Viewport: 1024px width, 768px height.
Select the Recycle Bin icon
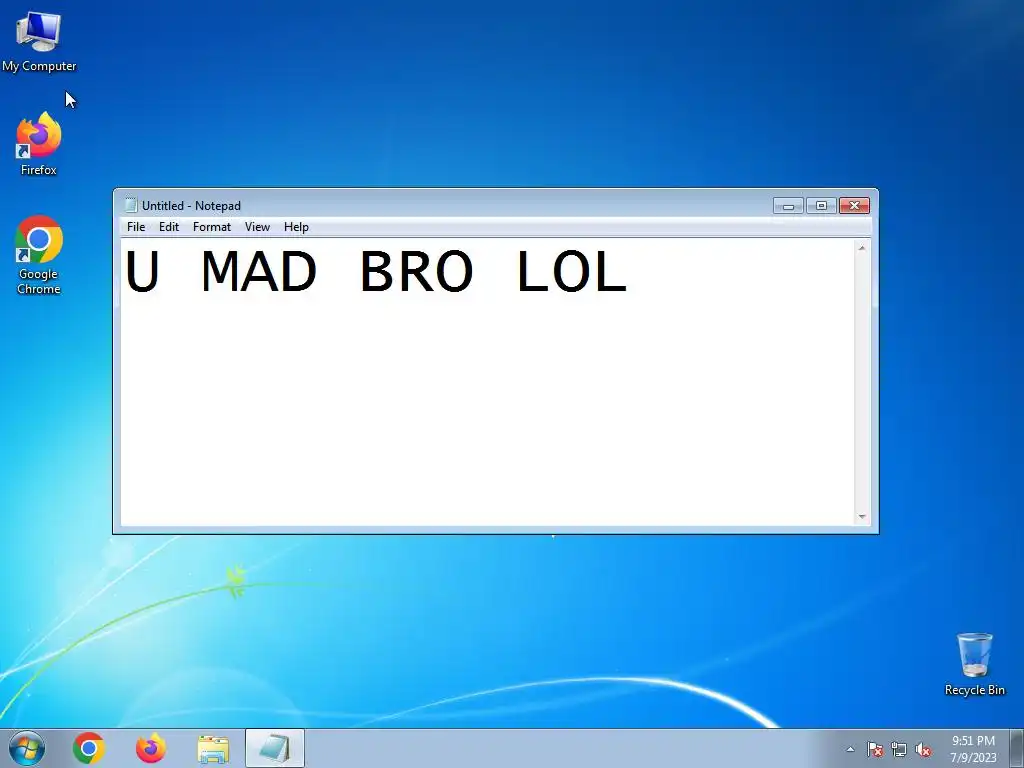coord(974,664)
